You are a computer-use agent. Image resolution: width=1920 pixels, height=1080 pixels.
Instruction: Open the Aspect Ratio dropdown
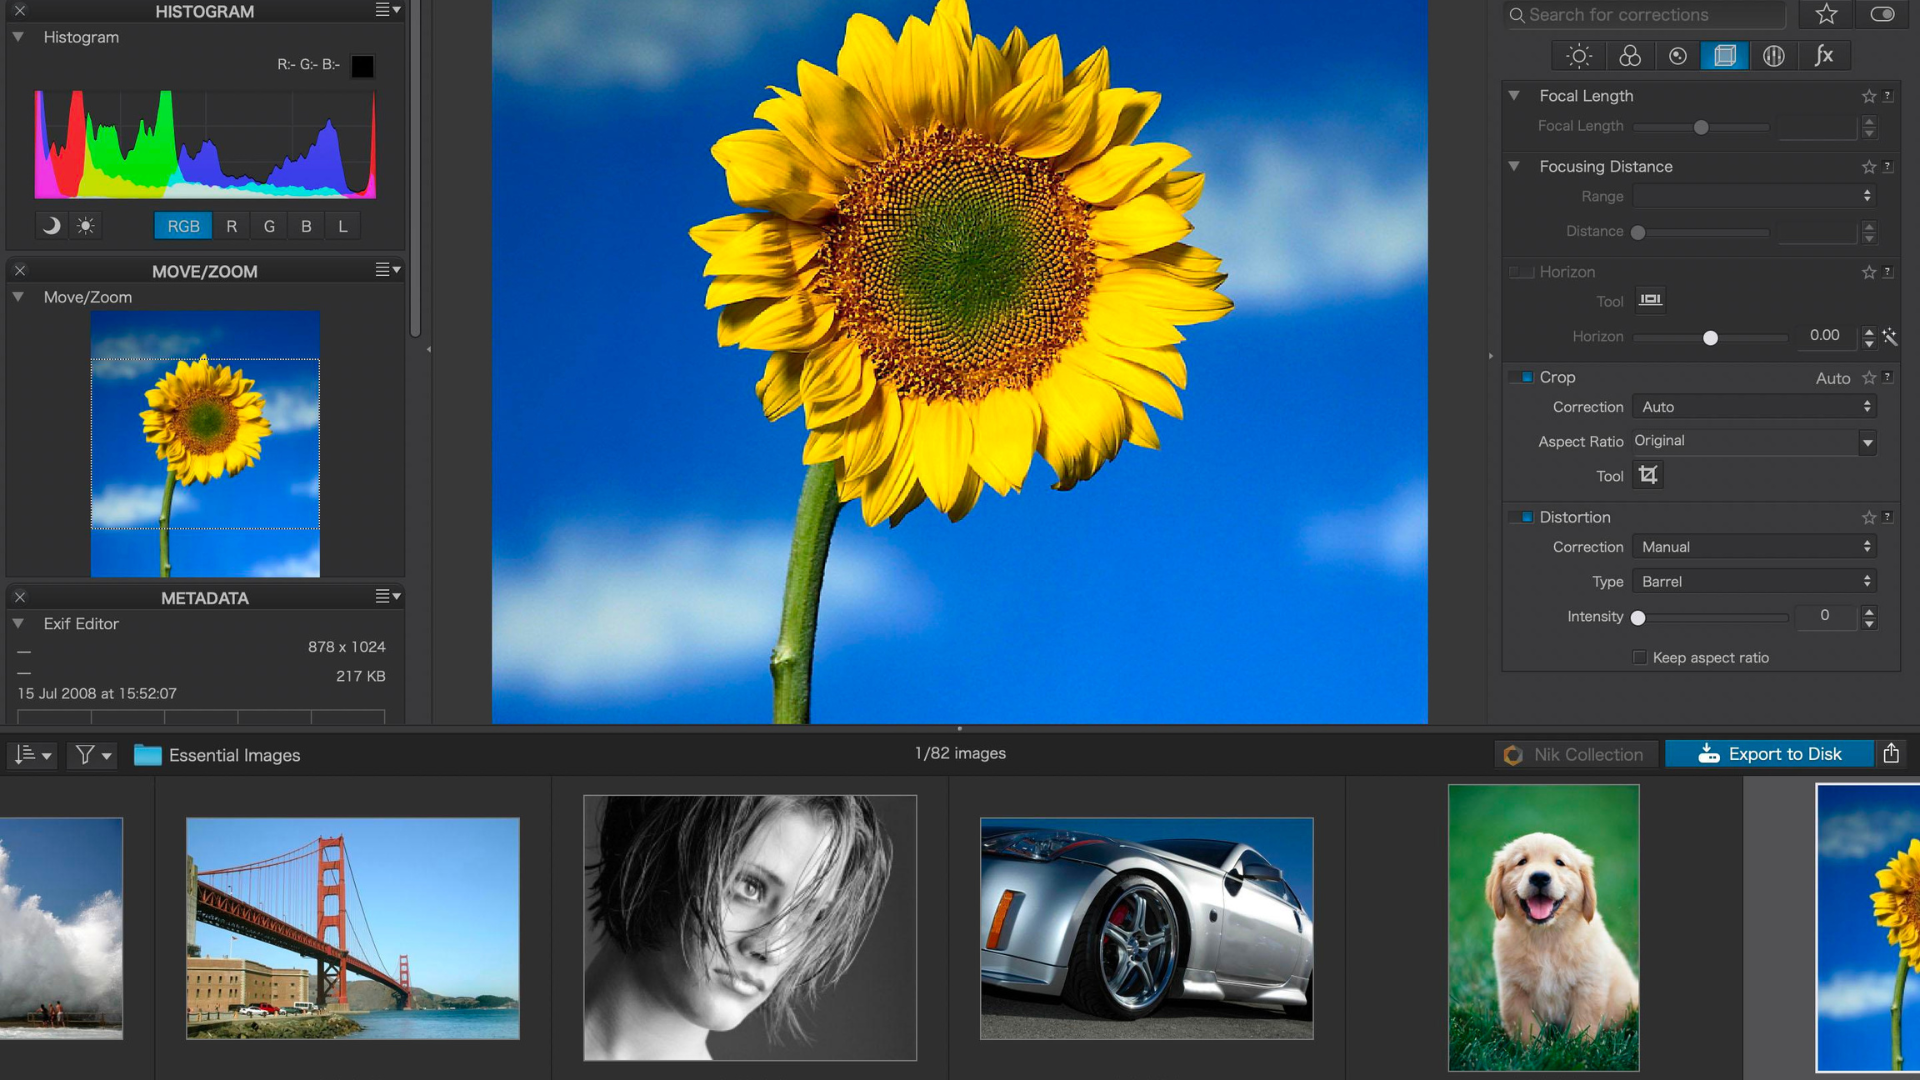click(x=1753, y=441)
